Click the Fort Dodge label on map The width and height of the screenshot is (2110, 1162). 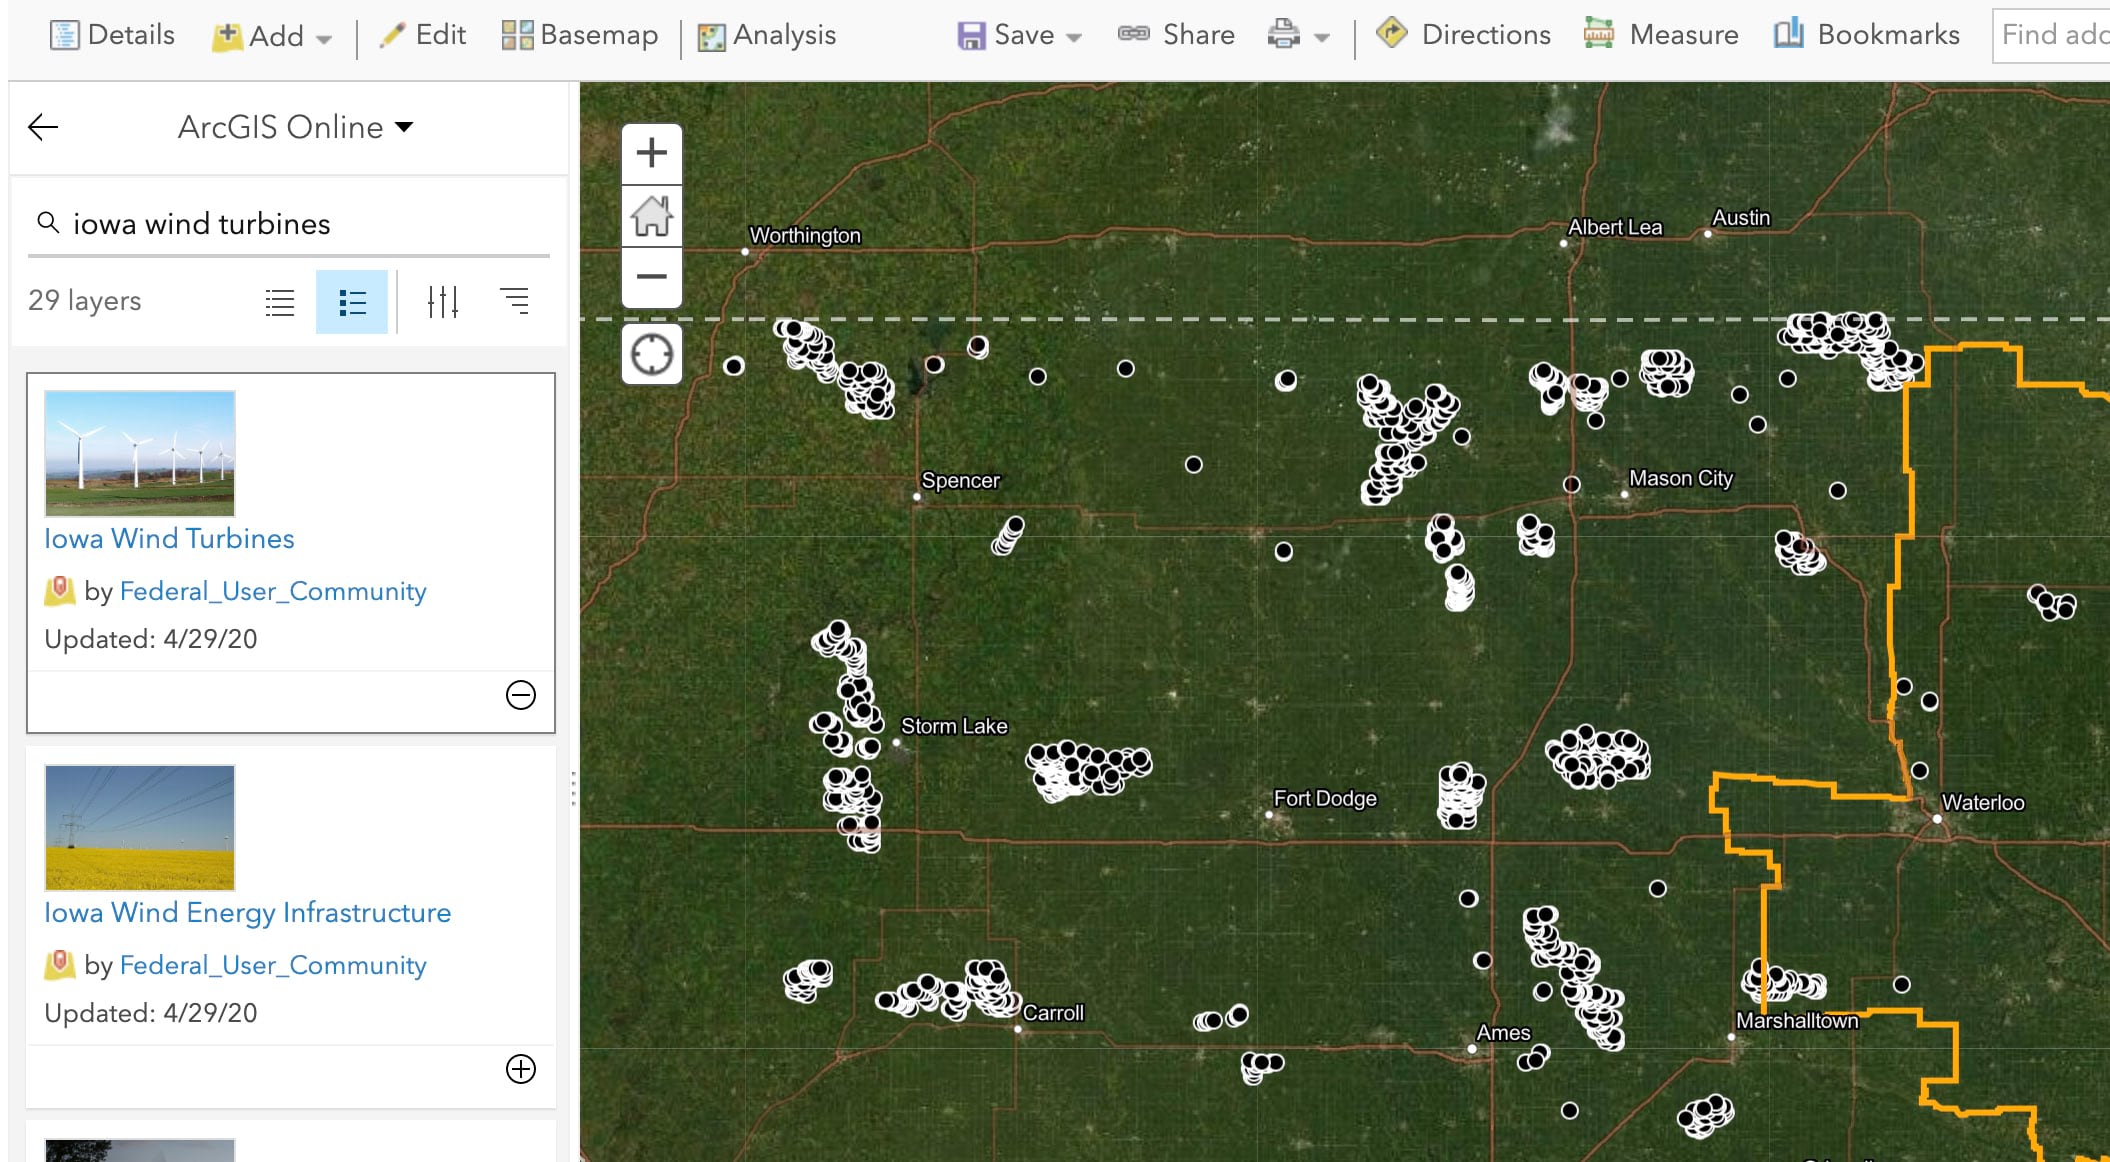pos(1325,798)
